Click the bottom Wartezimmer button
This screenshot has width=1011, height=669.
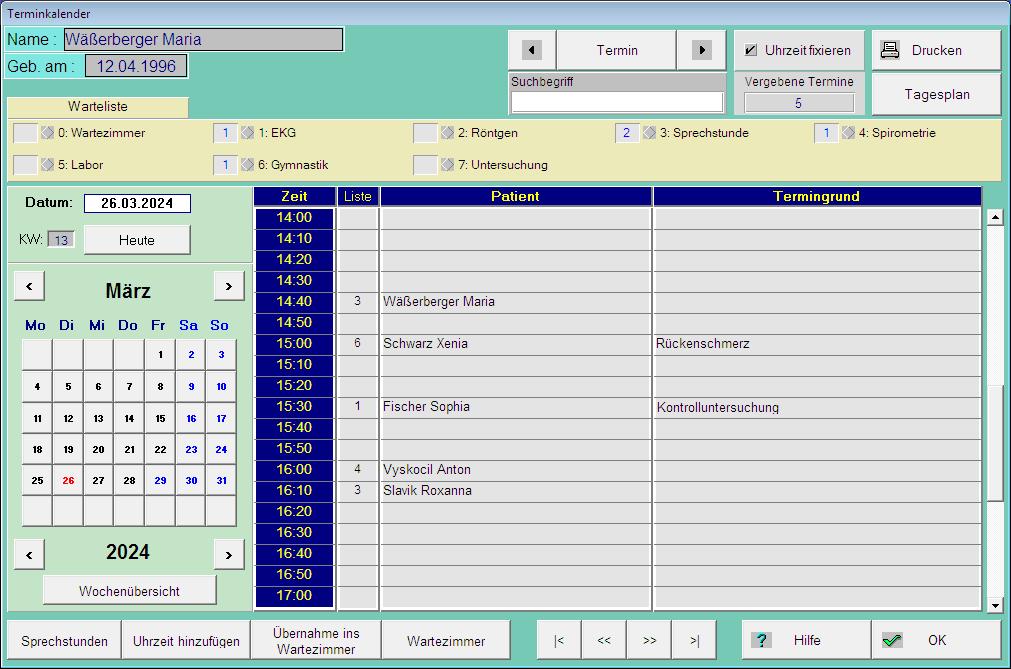446,641
